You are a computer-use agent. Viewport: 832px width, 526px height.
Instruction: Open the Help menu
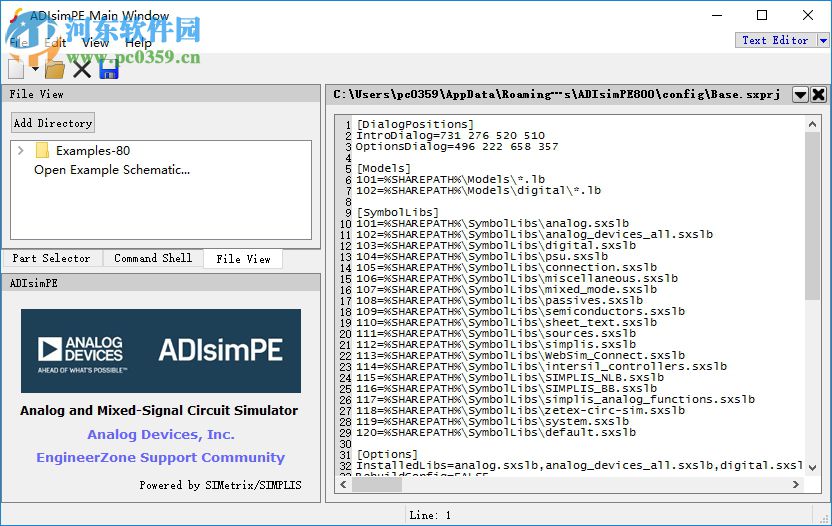point(138,43)
